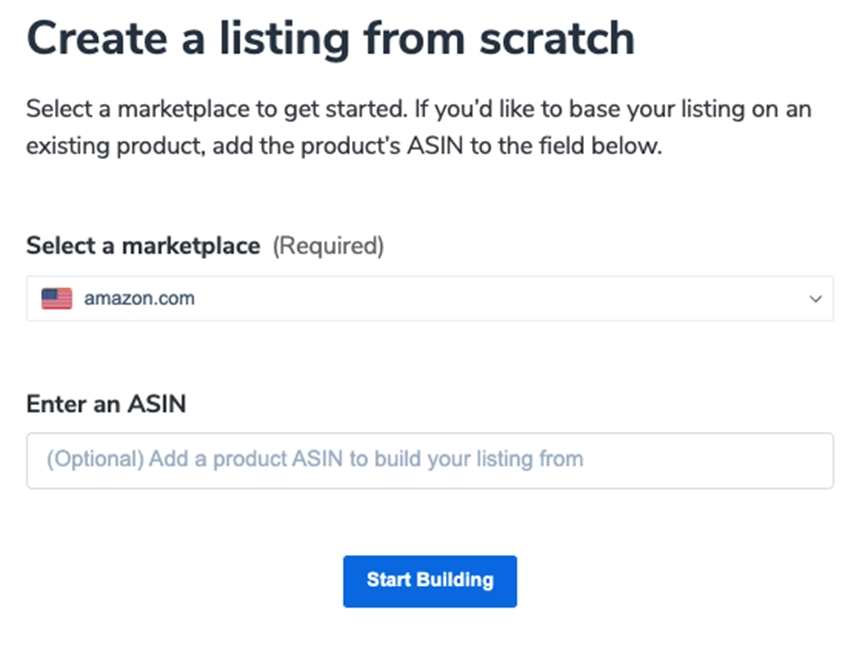Click the 'Start' word on the blue button

(386, 580)
